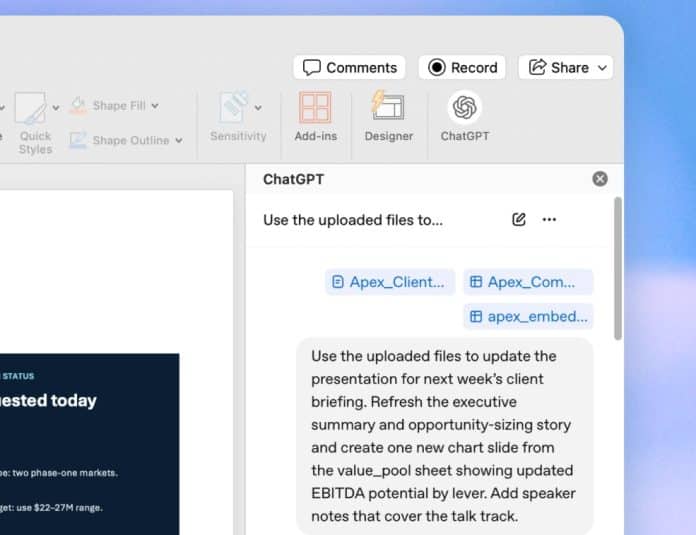Open the chat more options ellipsis

pyautogui.click(x=549, y=219)
